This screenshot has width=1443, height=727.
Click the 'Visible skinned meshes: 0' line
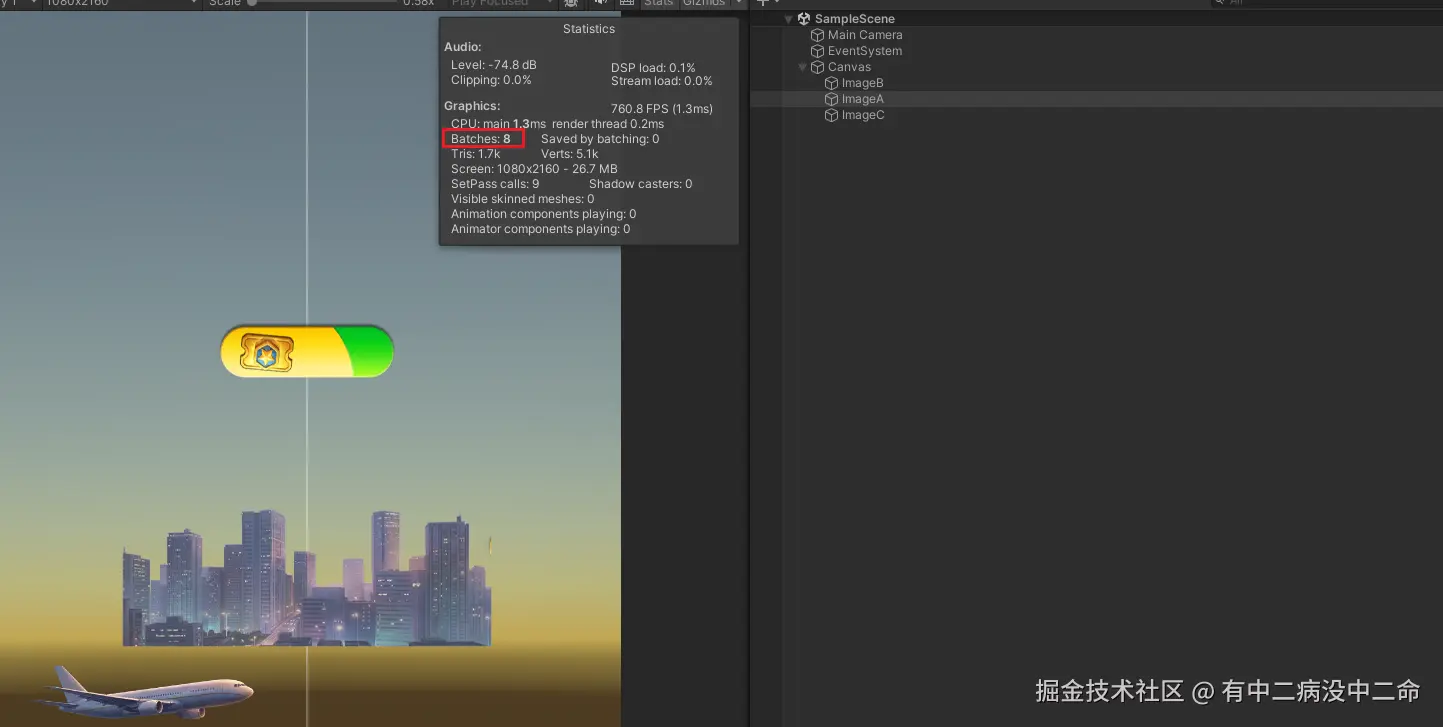522,199
